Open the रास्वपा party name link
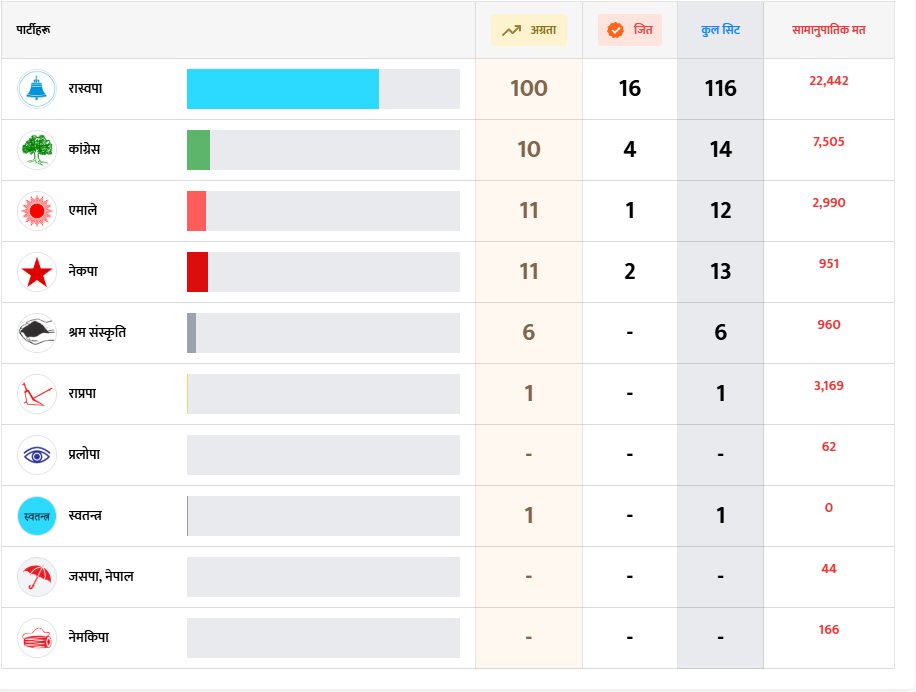 click(86, 89)
